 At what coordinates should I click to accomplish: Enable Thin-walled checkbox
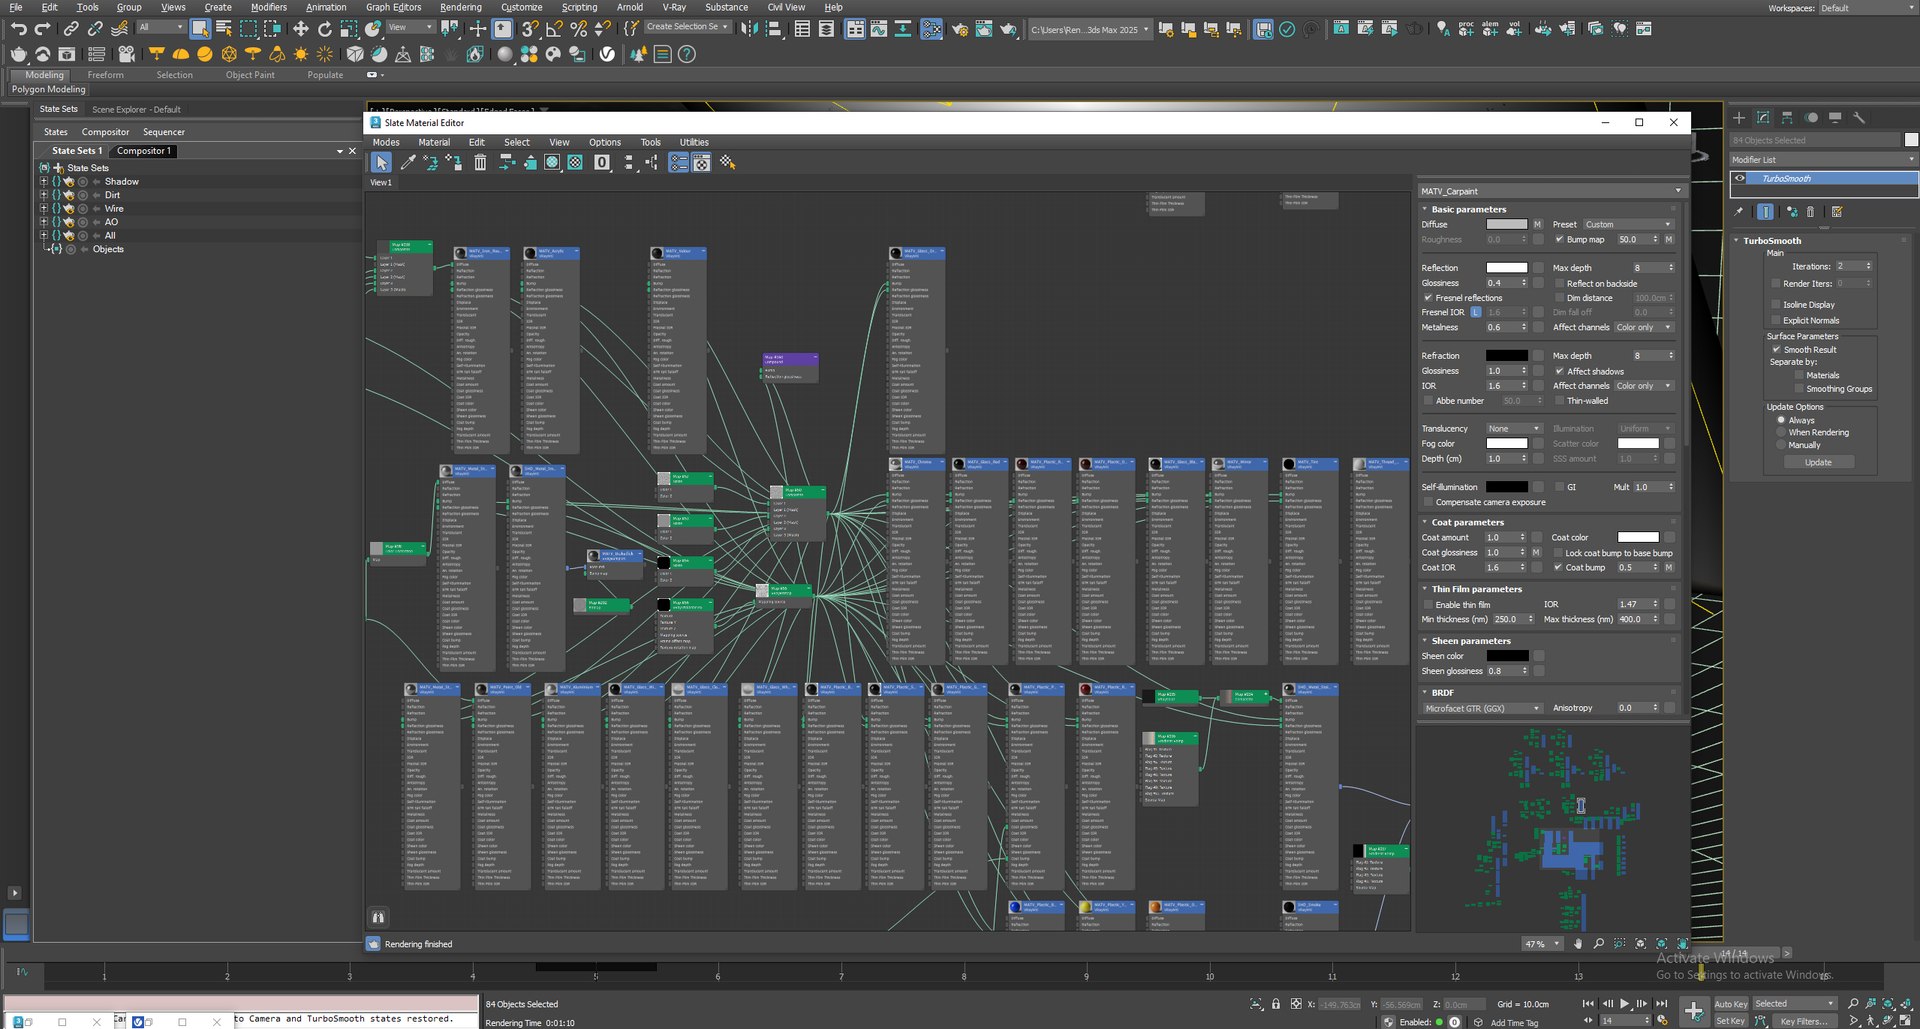(x=1559, y=400)
